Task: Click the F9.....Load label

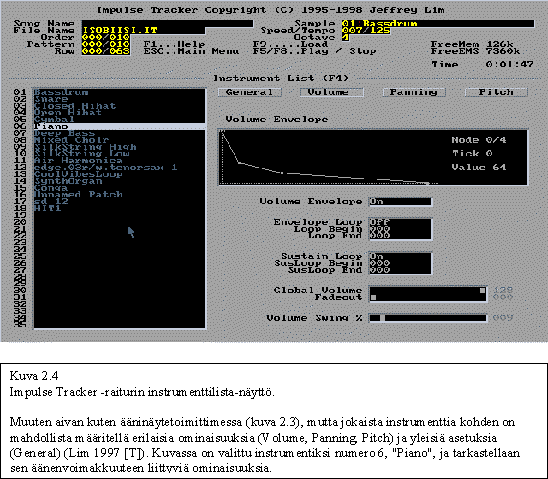Action: coord(291,44)
